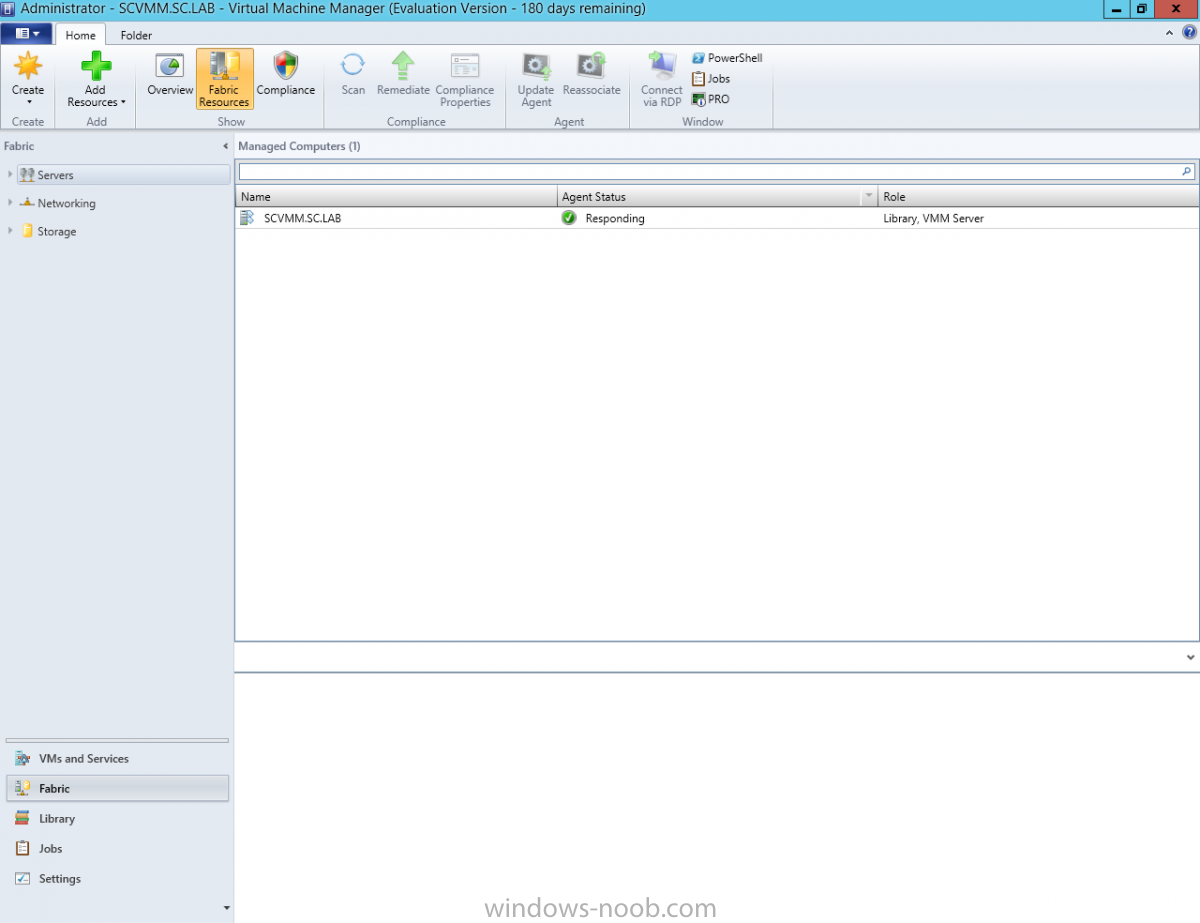
Task: Open the Jobs window from ribbon
Action: pyautogui.click(x=711, y=79)
